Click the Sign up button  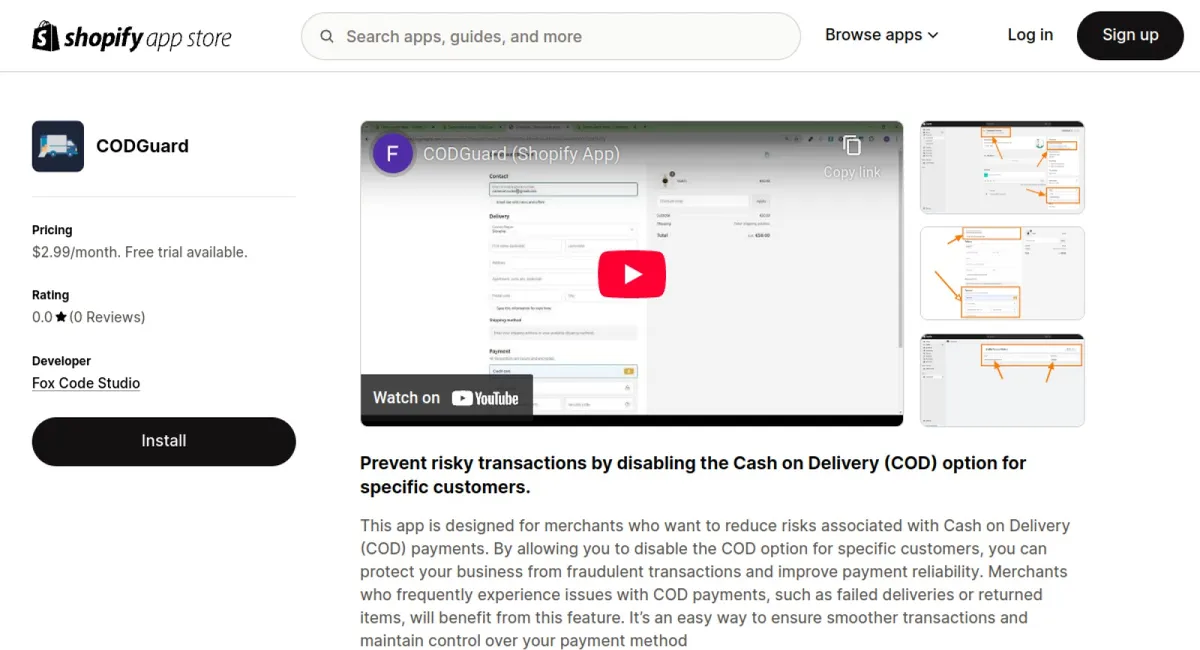pos(1130,36)
